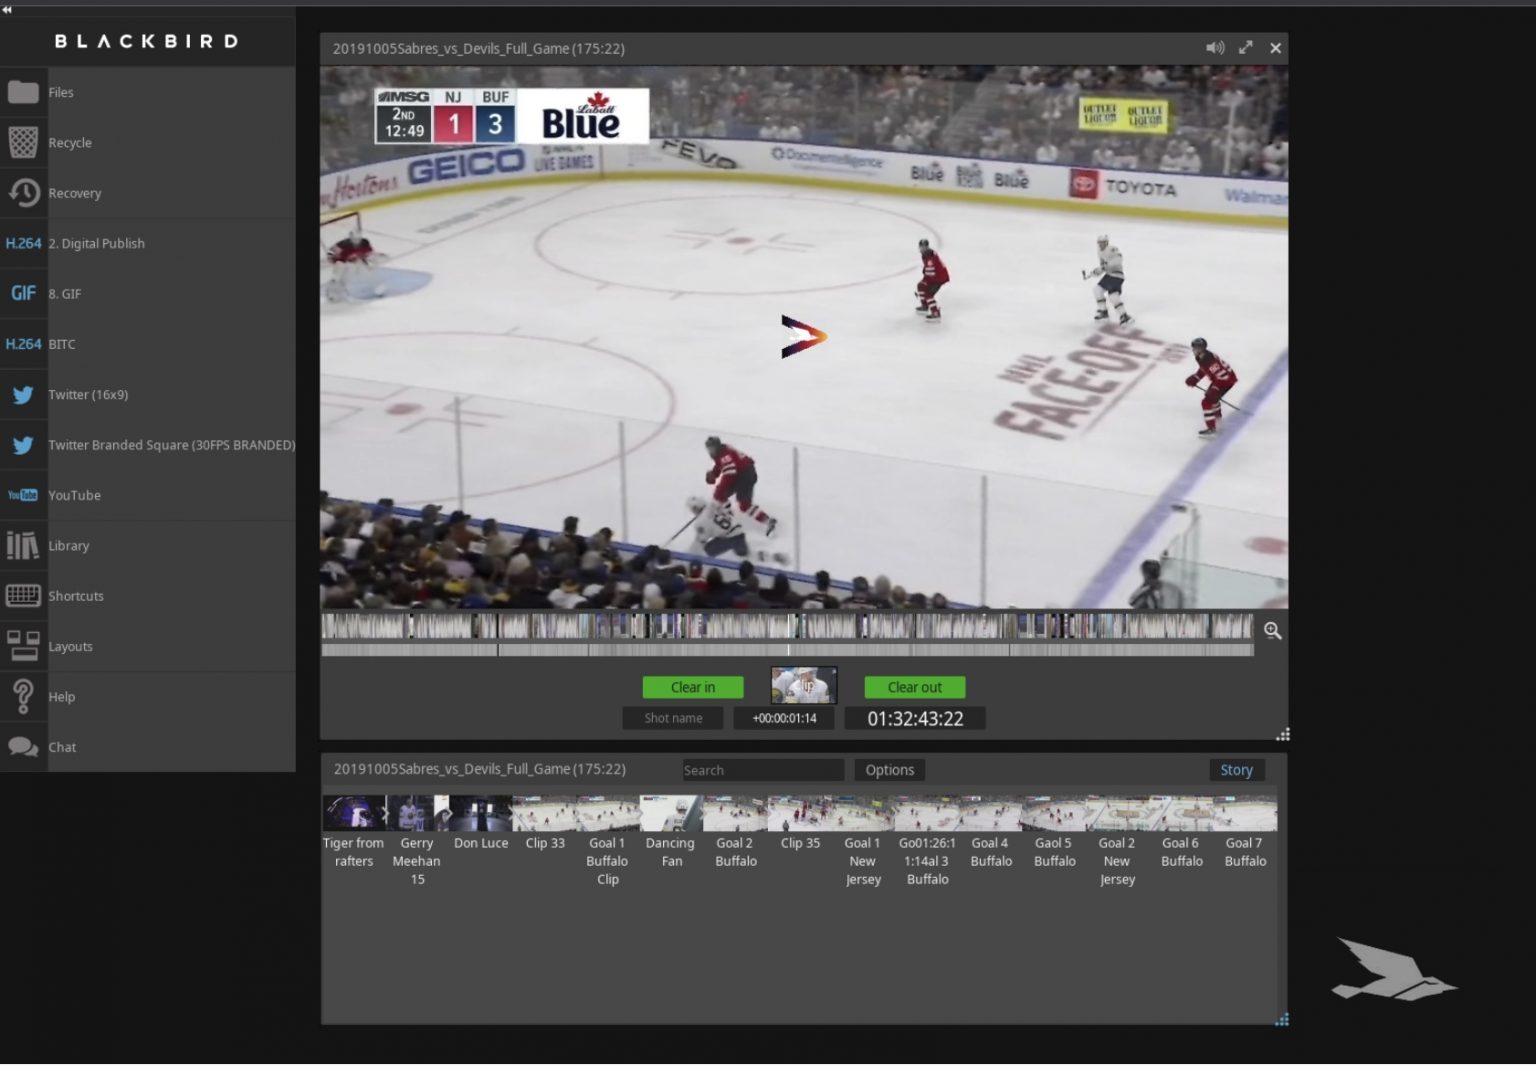Open the Library books icon
The image size is (1536, 1065).
pyautogui.click(x=23, y=546)
